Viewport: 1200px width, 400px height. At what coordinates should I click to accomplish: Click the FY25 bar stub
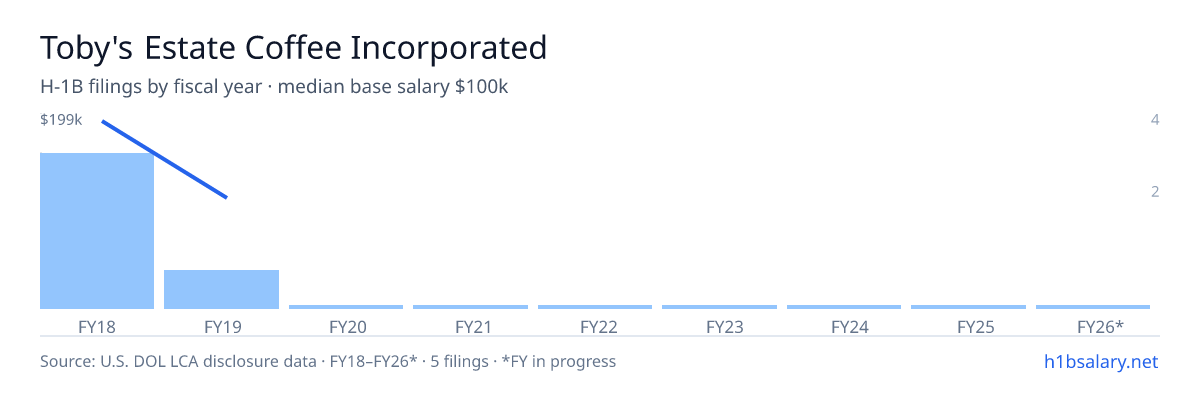pos(968,307)
